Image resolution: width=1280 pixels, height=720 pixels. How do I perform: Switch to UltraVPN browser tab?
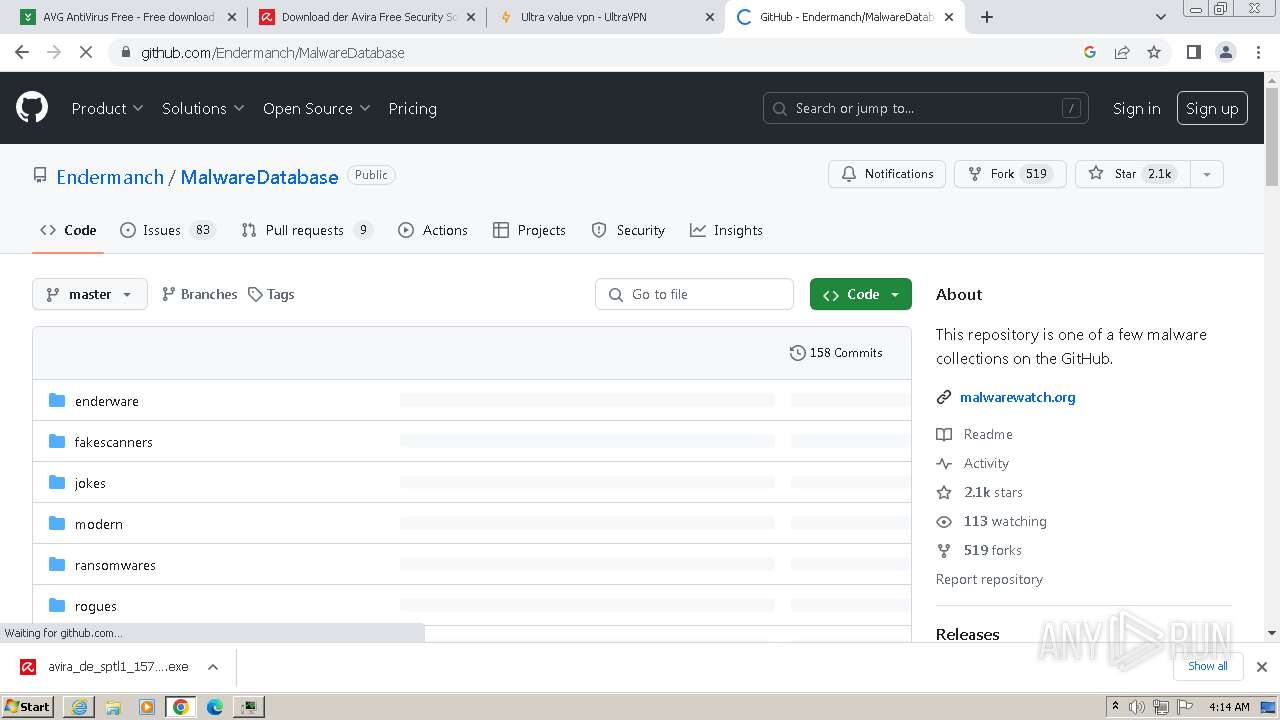(x=605, y=17)
